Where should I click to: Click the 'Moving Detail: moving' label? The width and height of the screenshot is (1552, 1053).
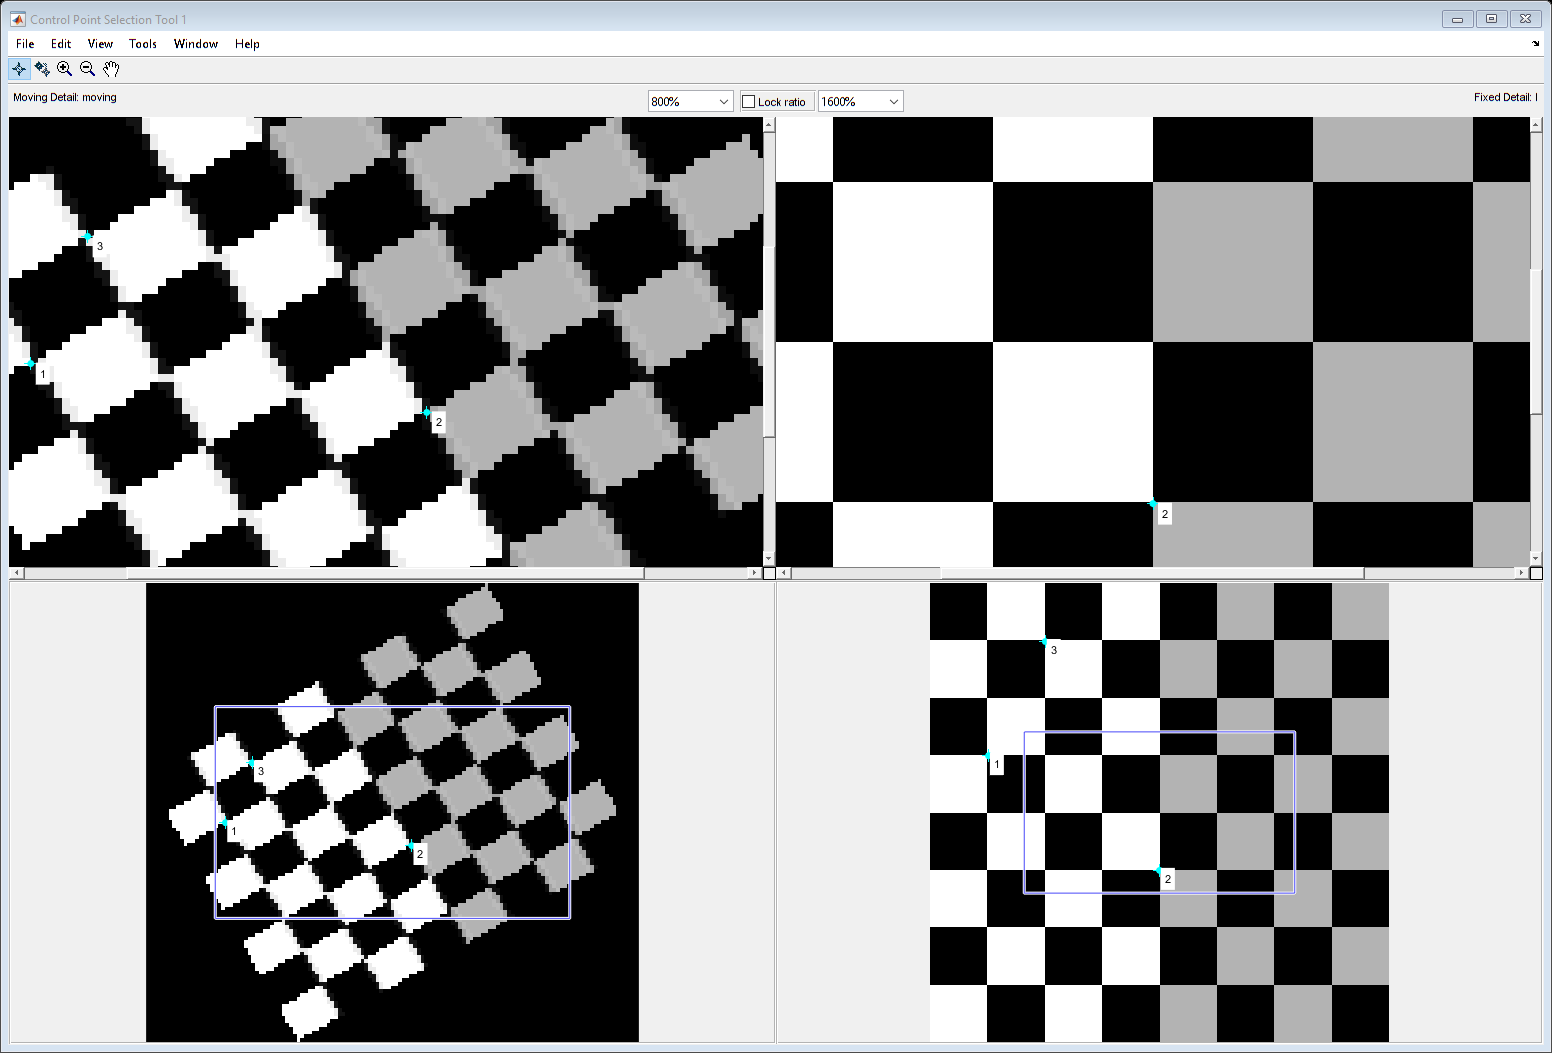tap(65, 98)
